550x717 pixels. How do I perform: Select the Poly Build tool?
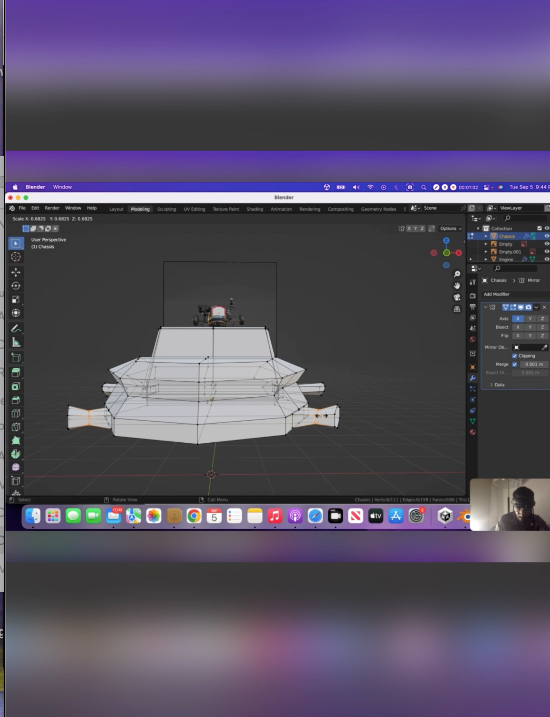(16, 440)
